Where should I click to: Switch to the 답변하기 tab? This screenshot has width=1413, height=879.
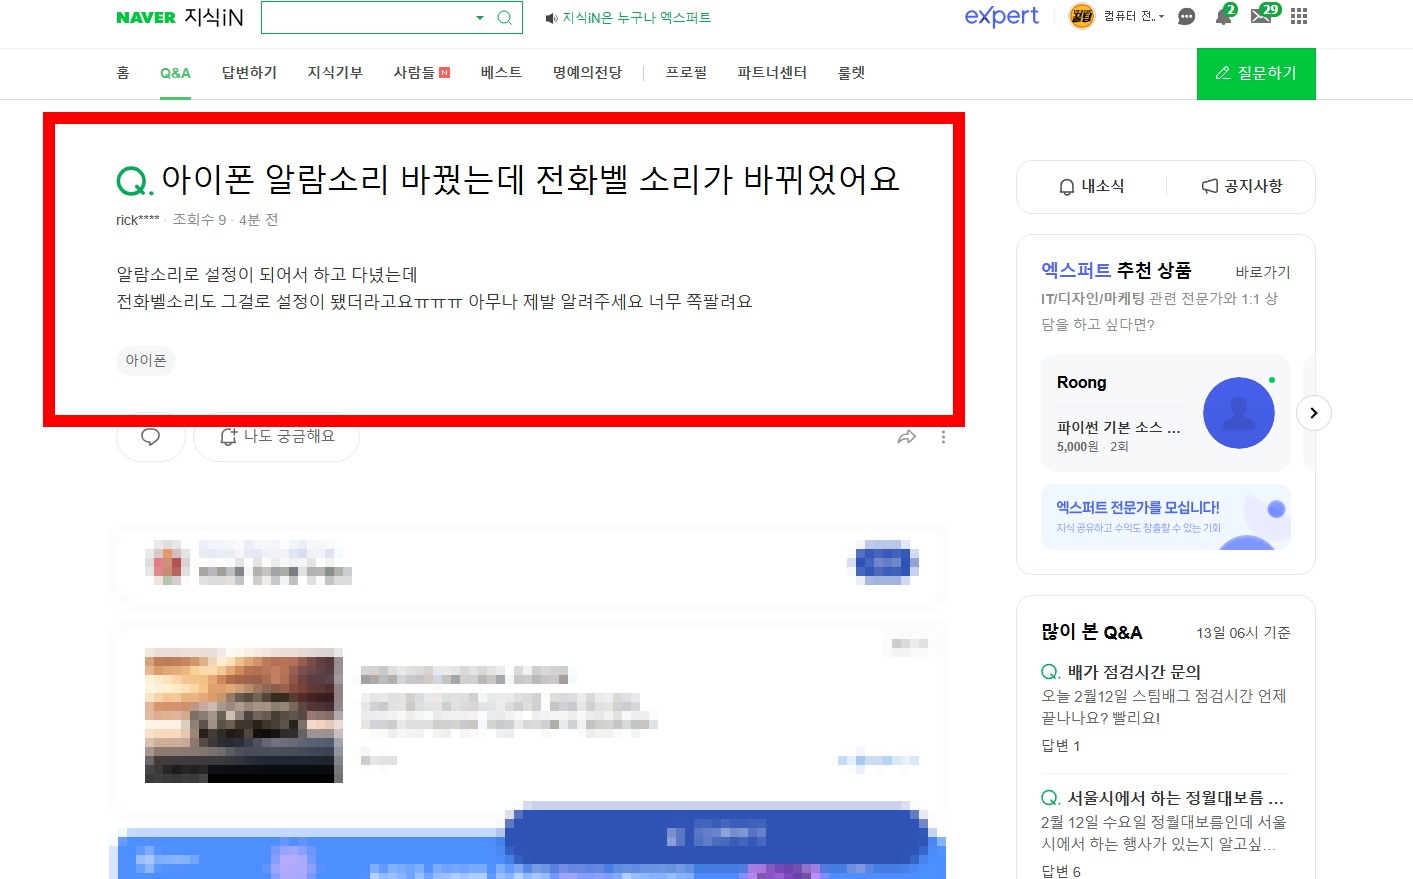click(x=249, y=73)
